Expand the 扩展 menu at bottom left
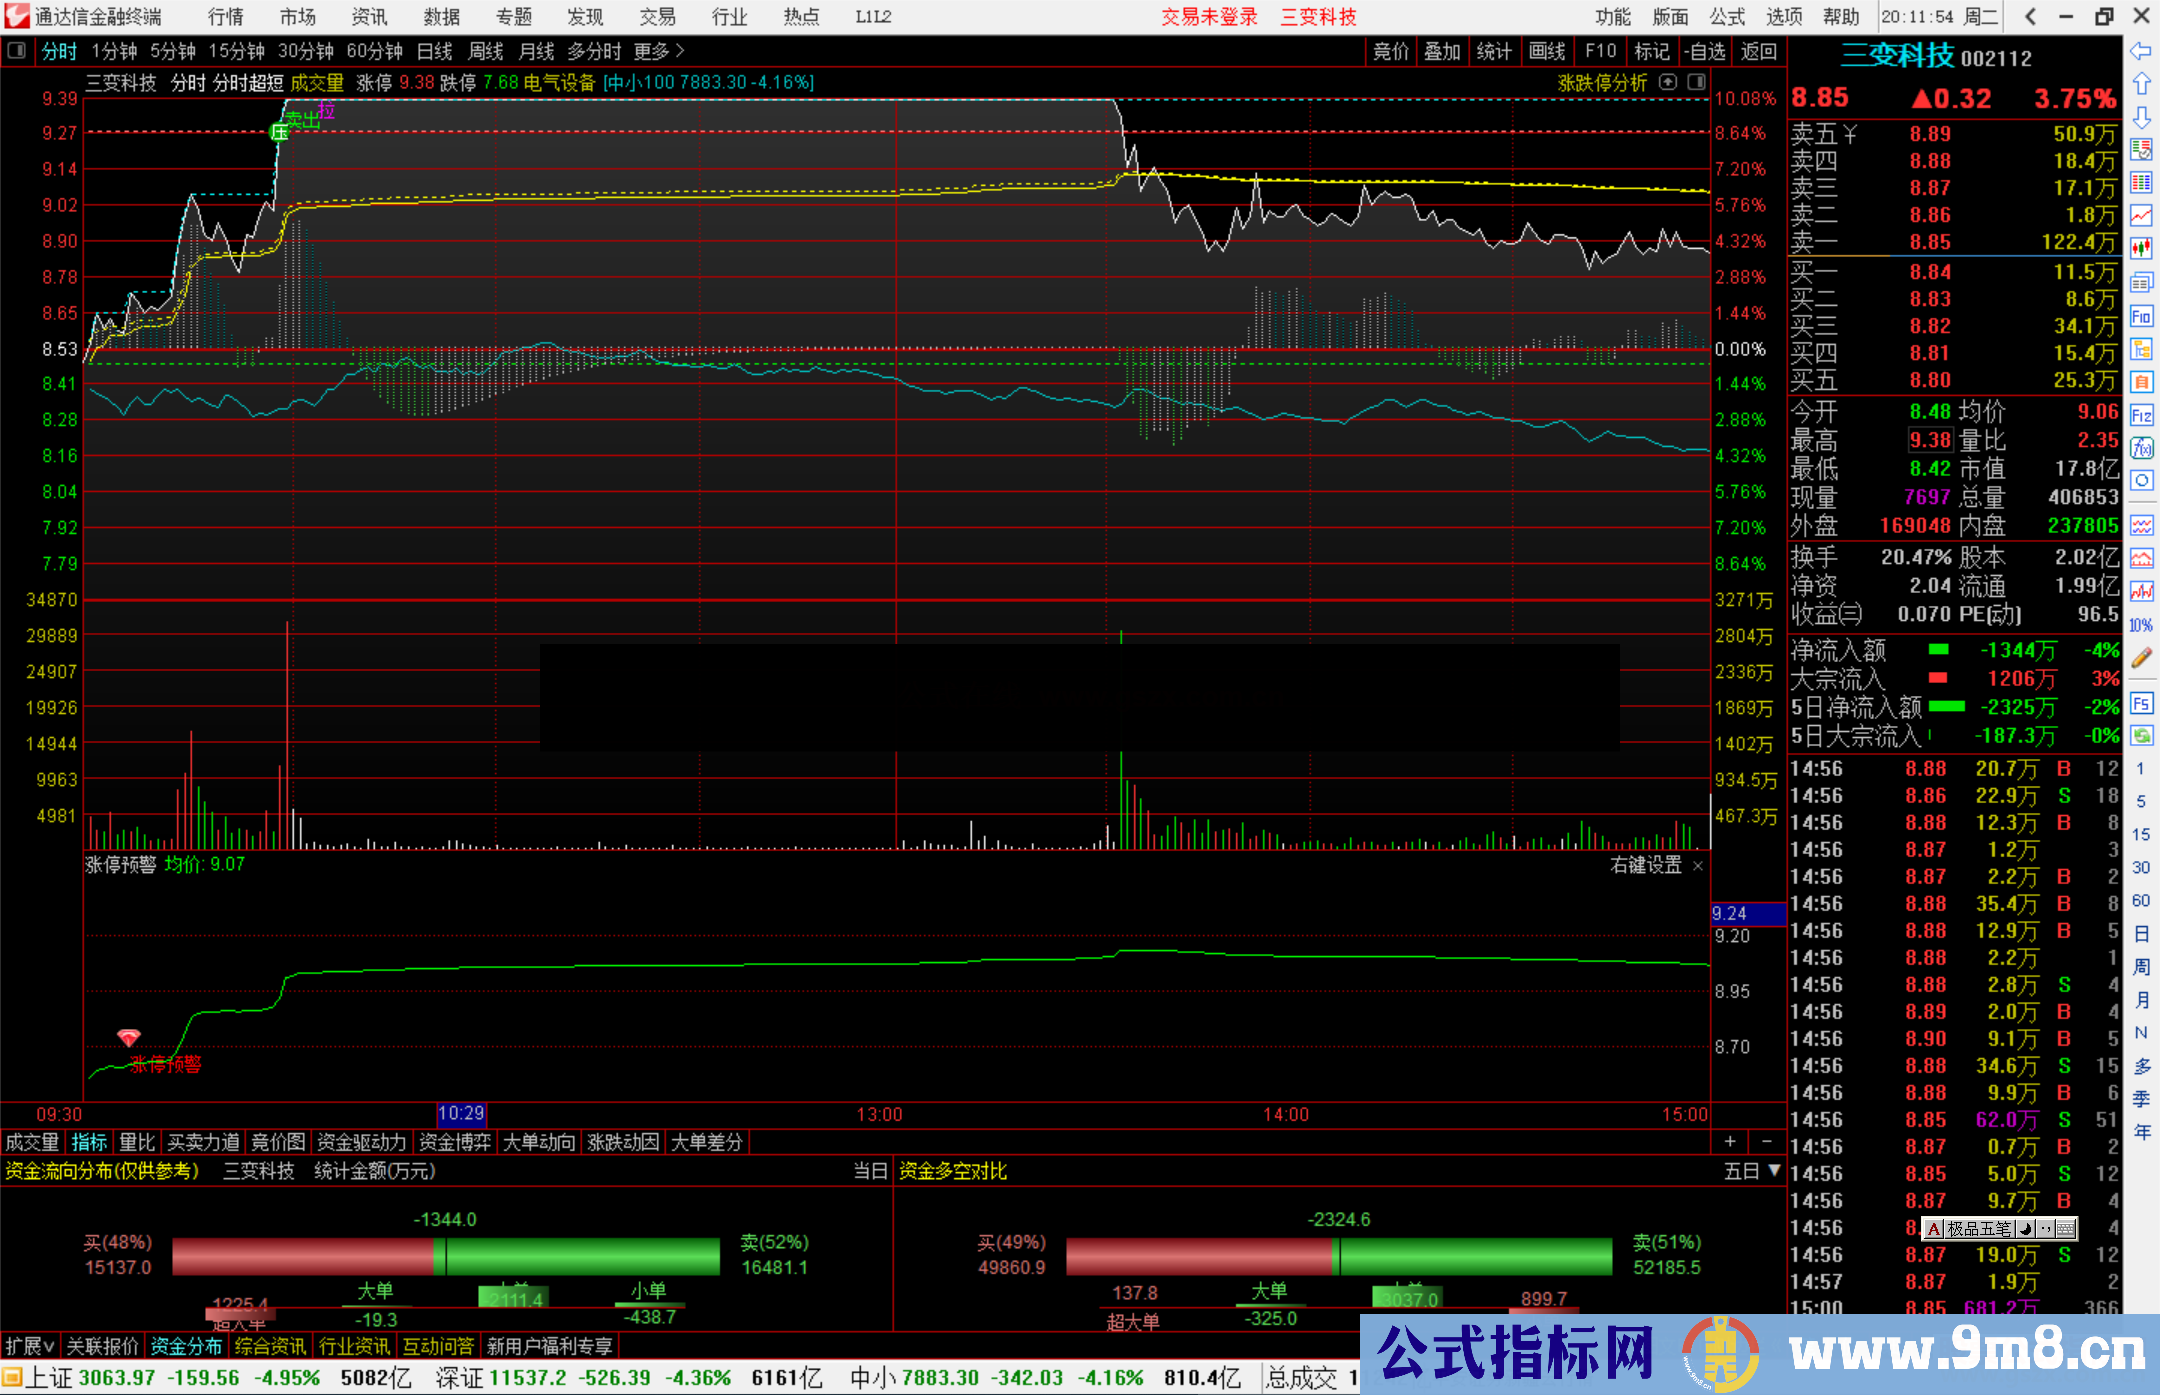Image resolution: width=2160 pixels, height=1395 pixels. pyautogui.click(x=30, y=1346)
